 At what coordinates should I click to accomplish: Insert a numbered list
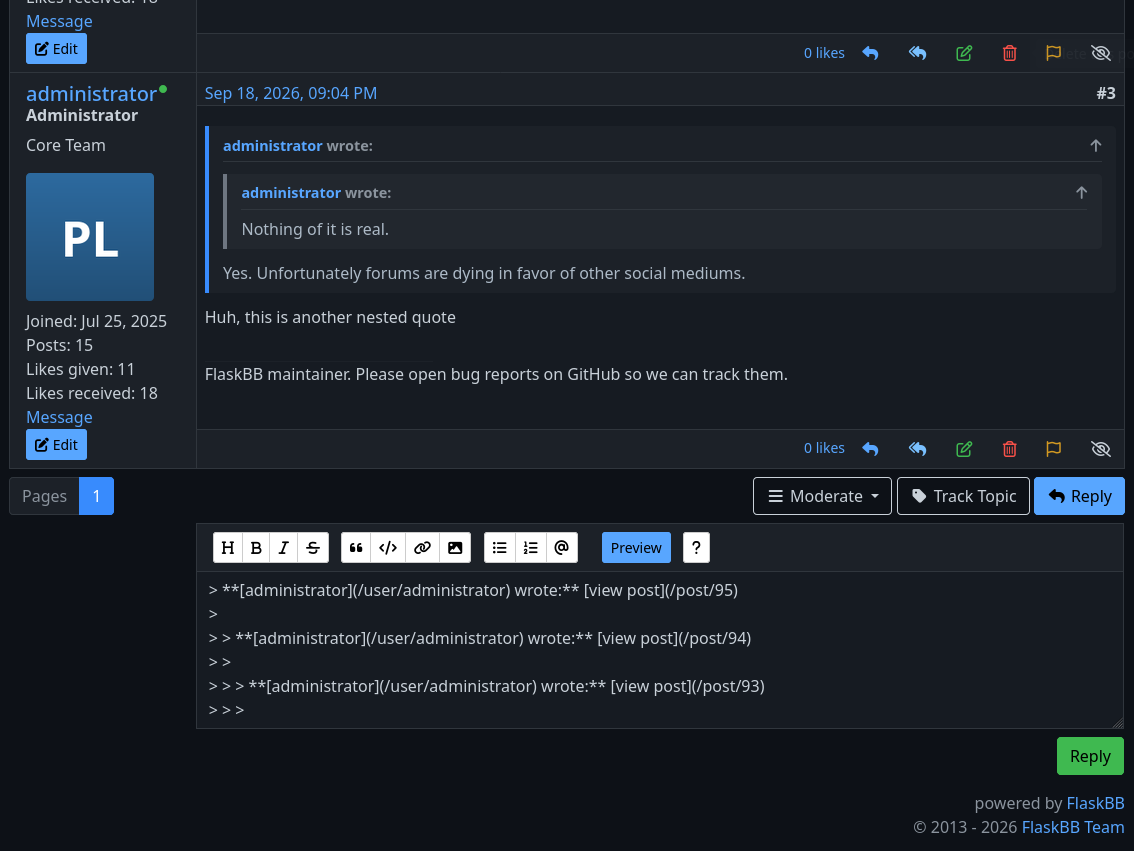[x=530, y=547]
